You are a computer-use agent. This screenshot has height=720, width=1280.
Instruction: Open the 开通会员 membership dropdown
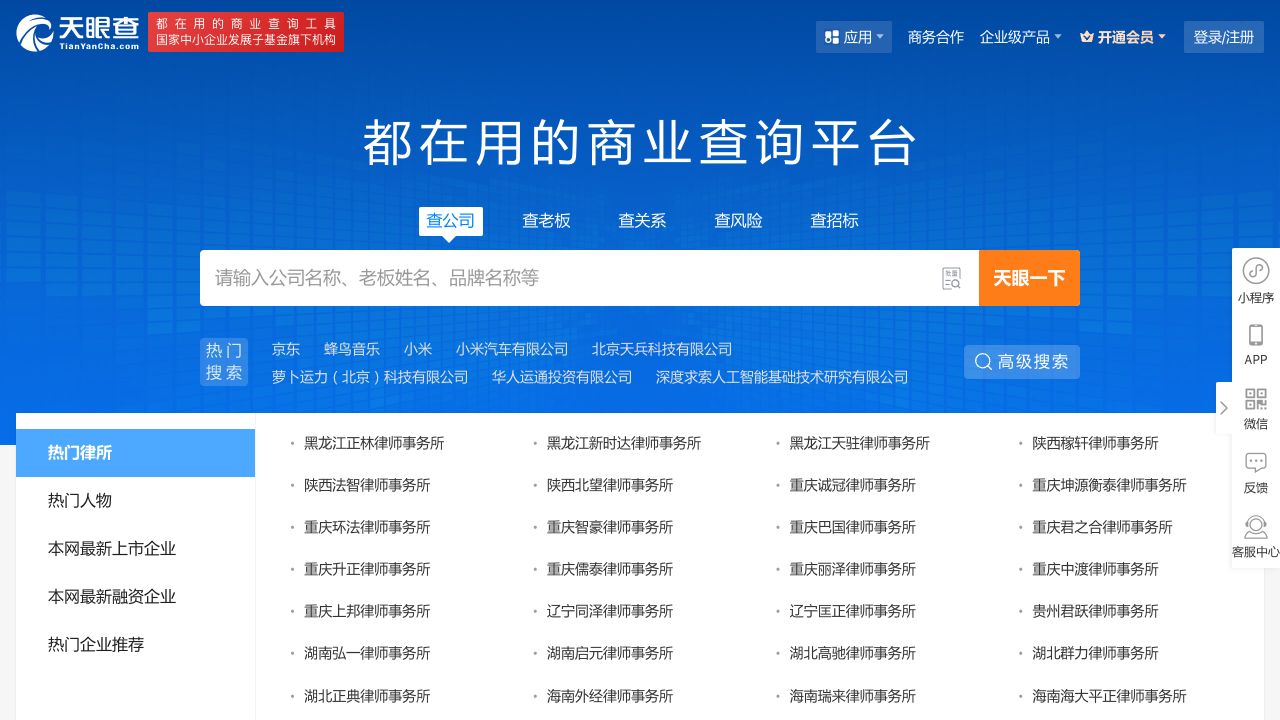tap(1123, 37)
